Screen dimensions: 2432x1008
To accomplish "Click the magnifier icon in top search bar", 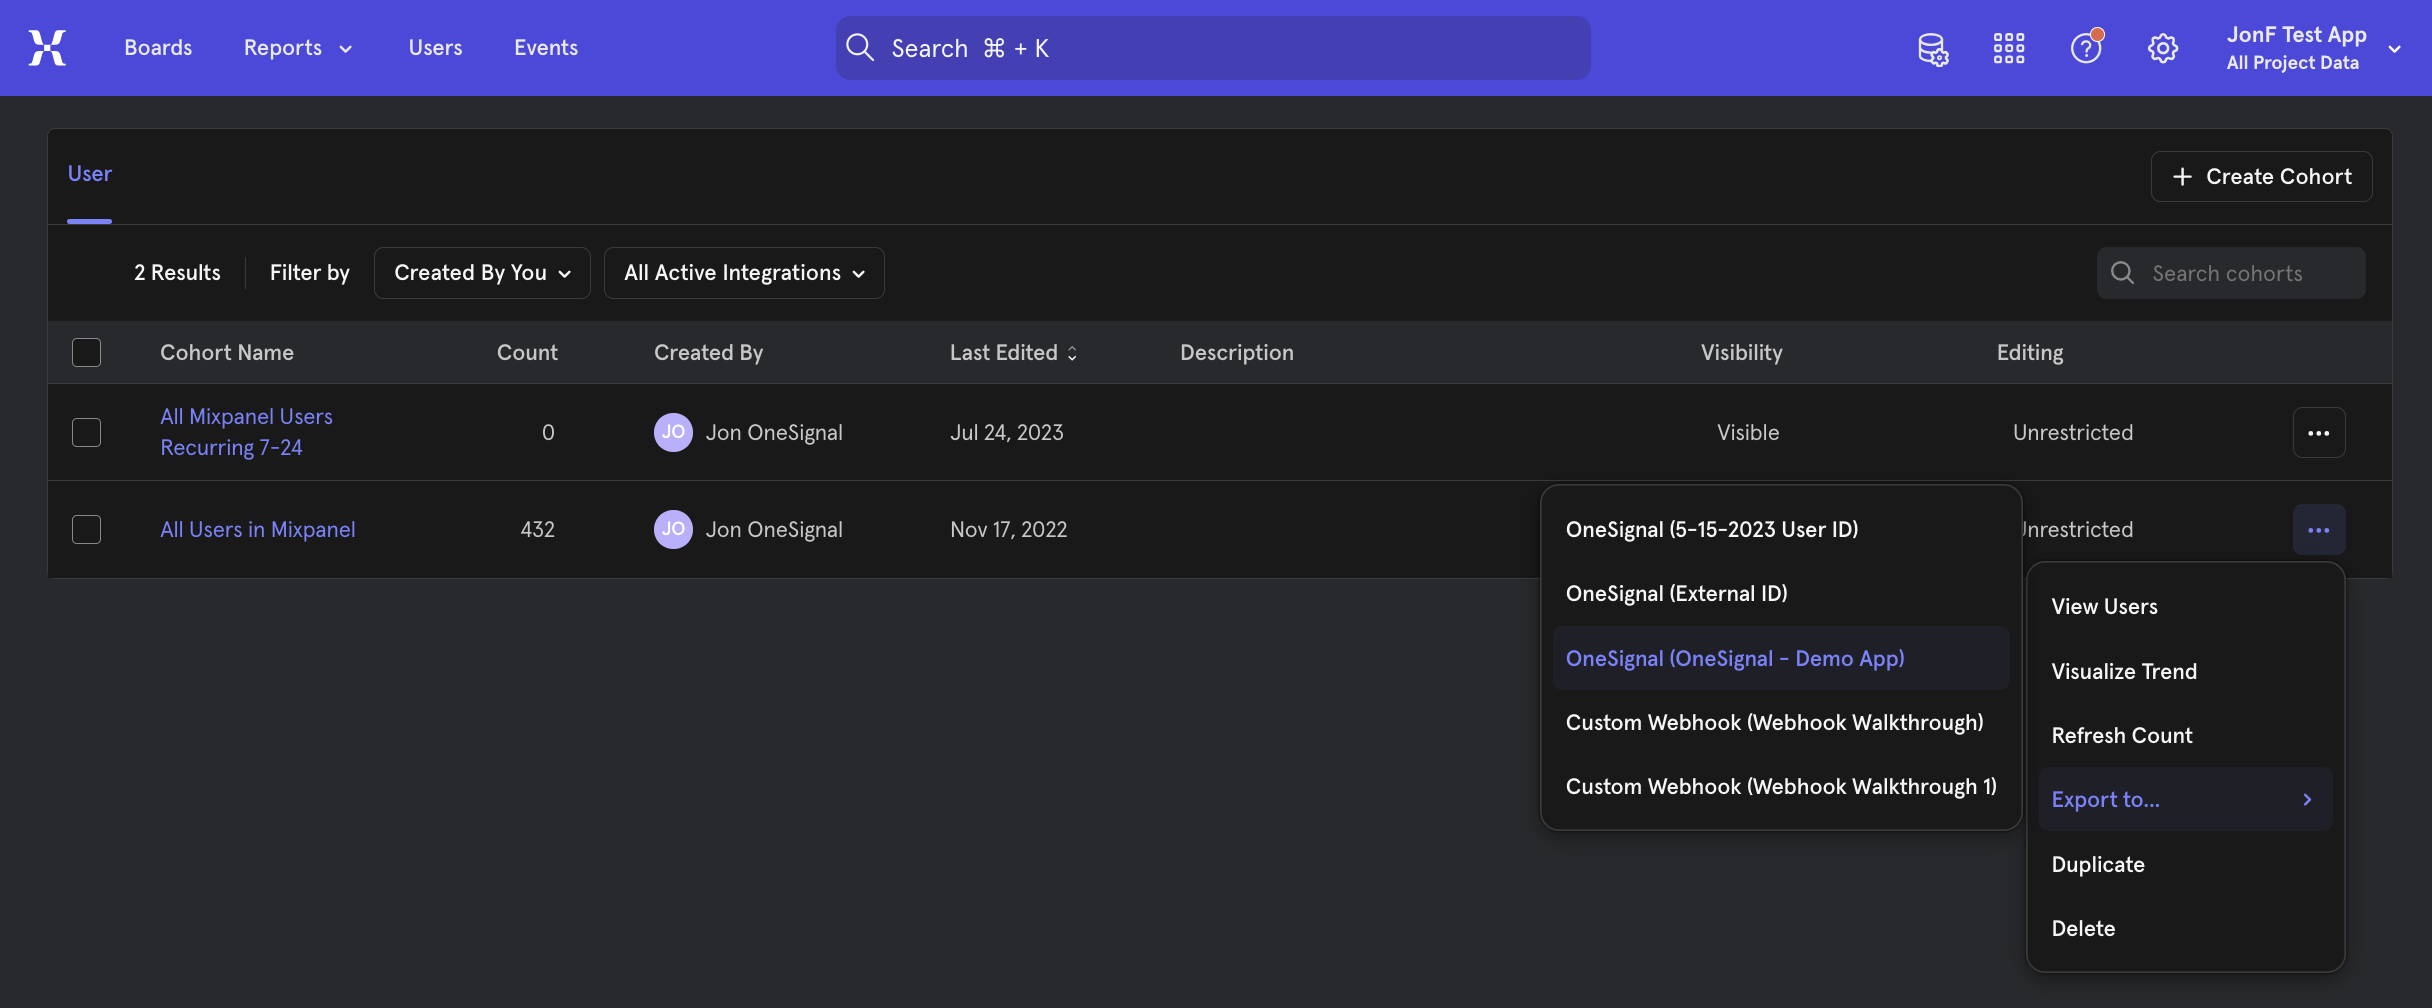I will (x=860, y=47).
